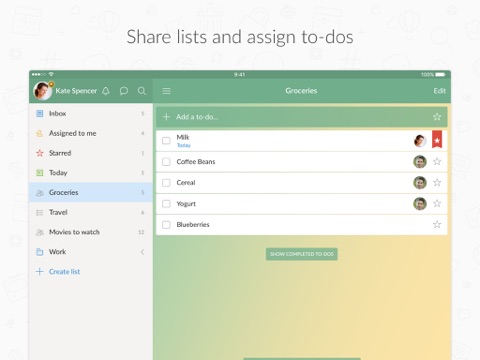This screenshot has height=360, width=480.
Task: Check off the Milk to-do
Action: [166, 141]
